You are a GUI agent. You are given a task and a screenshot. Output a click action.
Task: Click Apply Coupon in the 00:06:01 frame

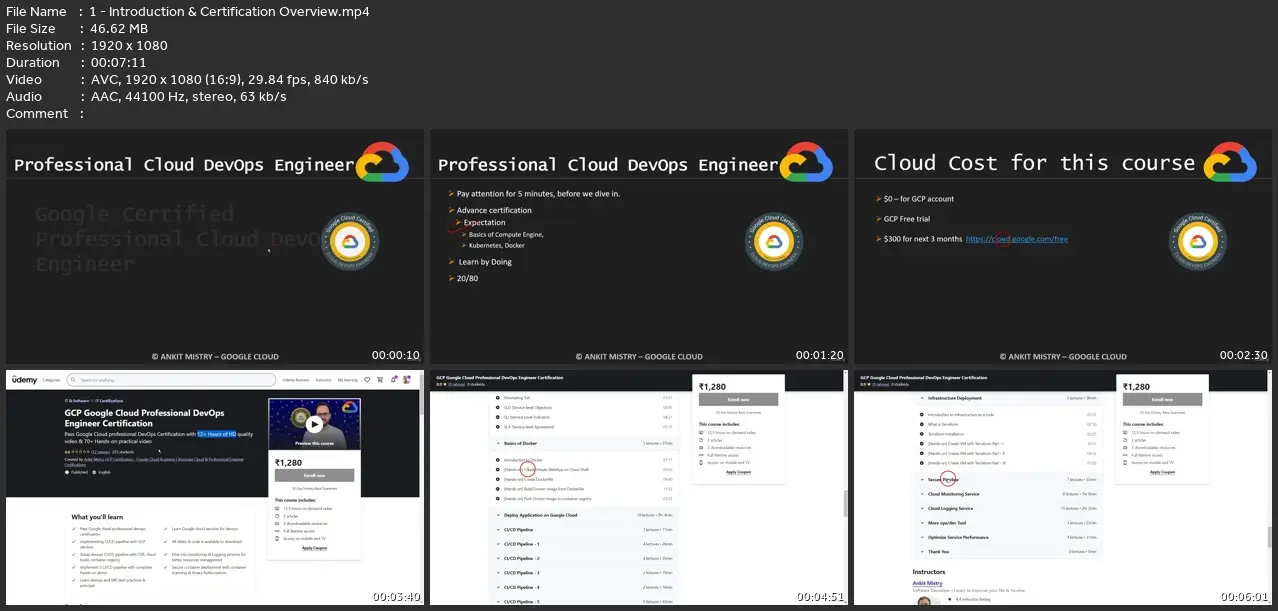tap(1163, 472)
